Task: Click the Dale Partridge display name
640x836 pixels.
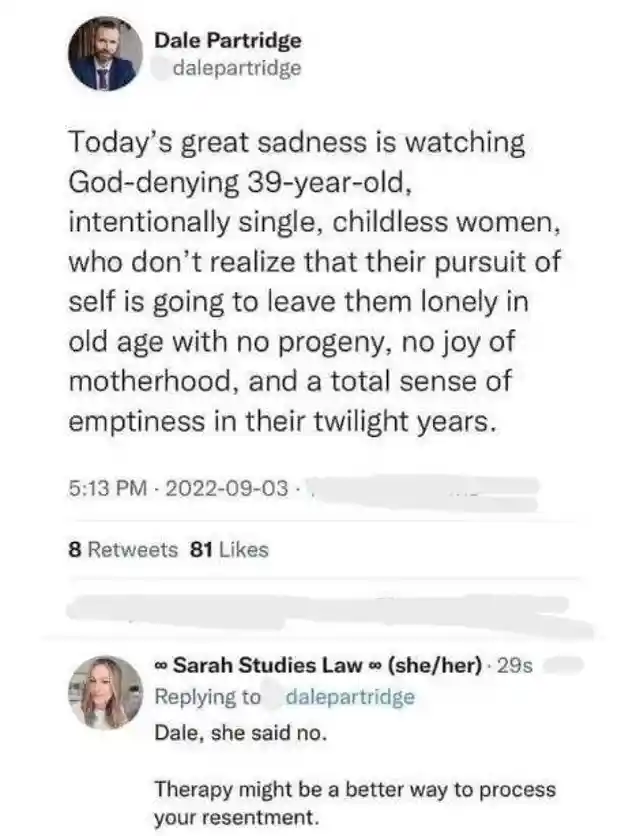Action: click(228, 41)
